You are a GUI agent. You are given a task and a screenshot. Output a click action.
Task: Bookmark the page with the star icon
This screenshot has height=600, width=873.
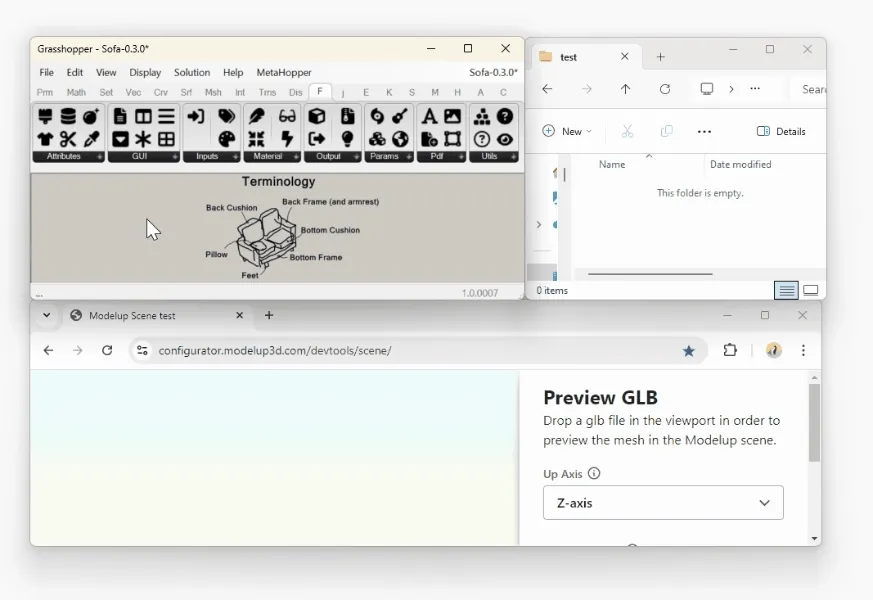[x=688, y=350]
